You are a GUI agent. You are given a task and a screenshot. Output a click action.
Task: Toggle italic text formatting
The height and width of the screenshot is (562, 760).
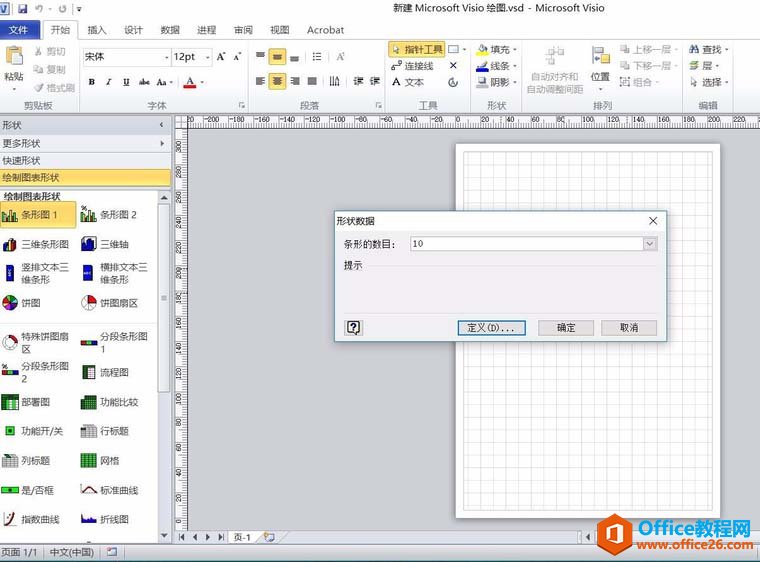pyautogui.click(x=109, y=82)
